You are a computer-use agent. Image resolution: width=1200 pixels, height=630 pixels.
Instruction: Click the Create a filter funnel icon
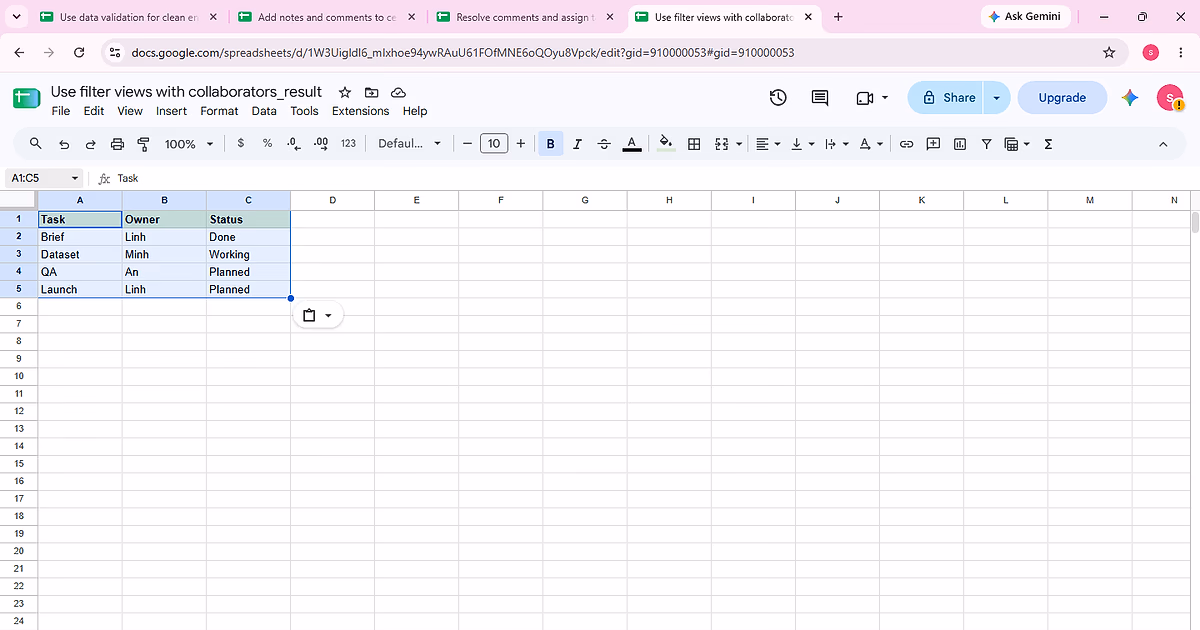986,144
